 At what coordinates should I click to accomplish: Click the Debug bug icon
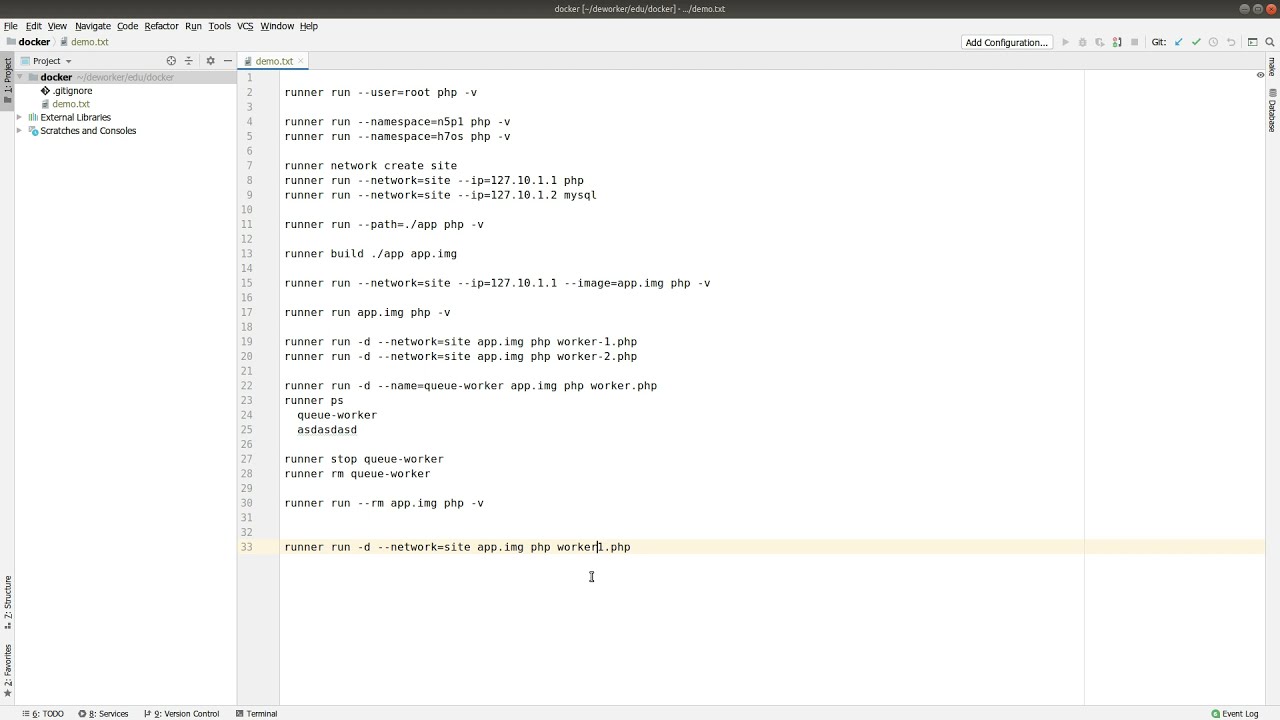(x=1082, y=42)
